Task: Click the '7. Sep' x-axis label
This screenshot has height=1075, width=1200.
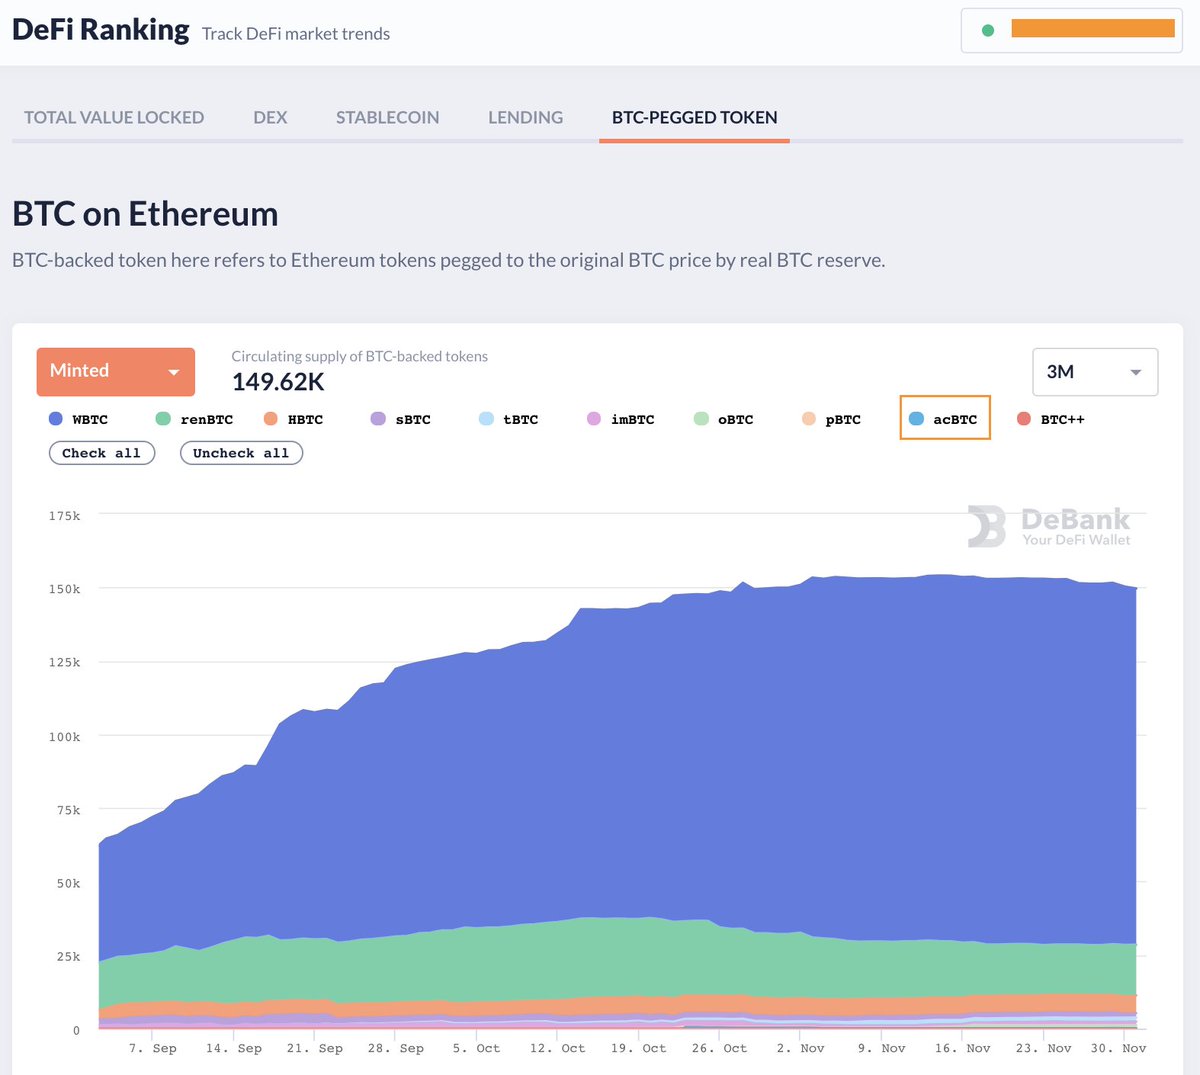Action: [153, 1048]
